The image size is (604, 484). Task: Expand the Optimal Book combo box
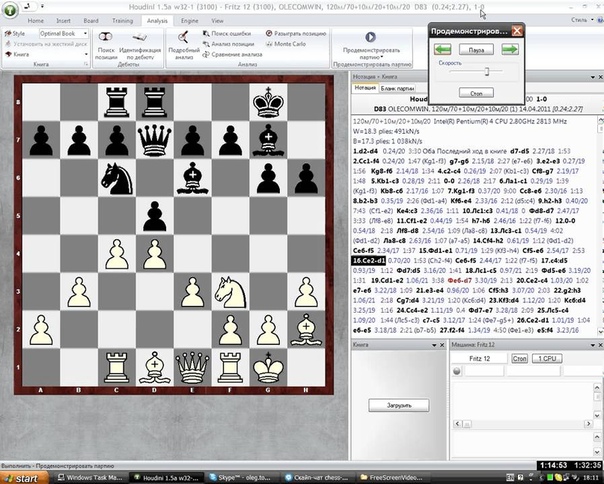click(x=86, y=34)
